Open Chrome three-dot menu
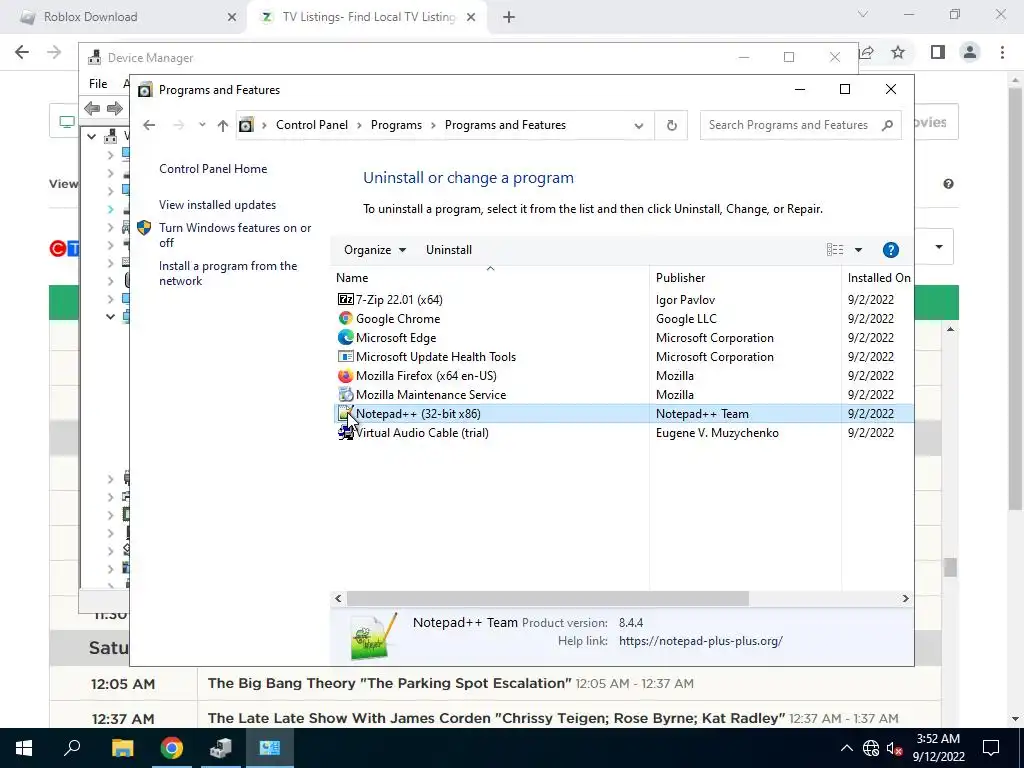 1002,52
